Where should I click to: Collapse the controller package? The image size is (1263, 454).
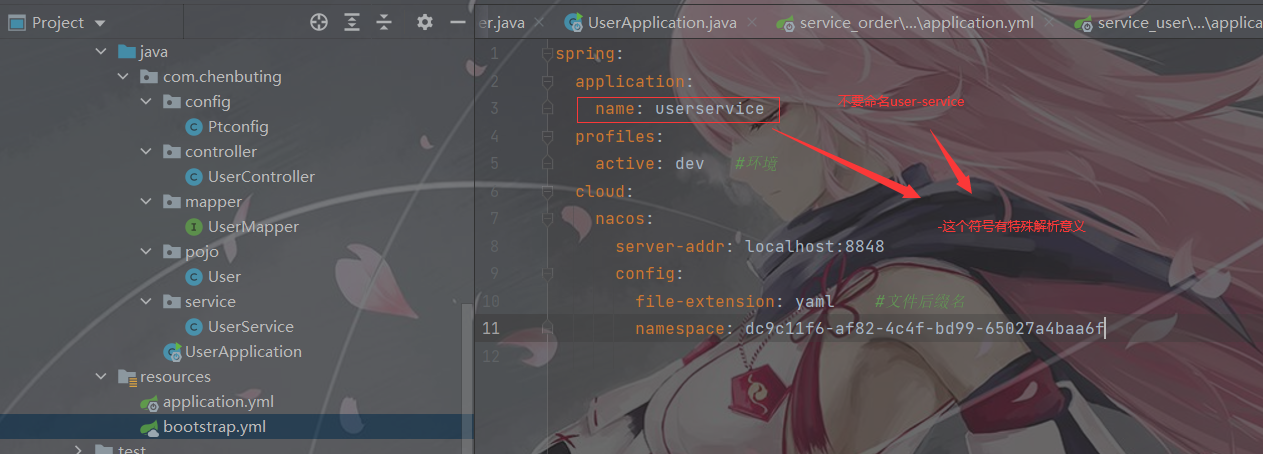146,152
